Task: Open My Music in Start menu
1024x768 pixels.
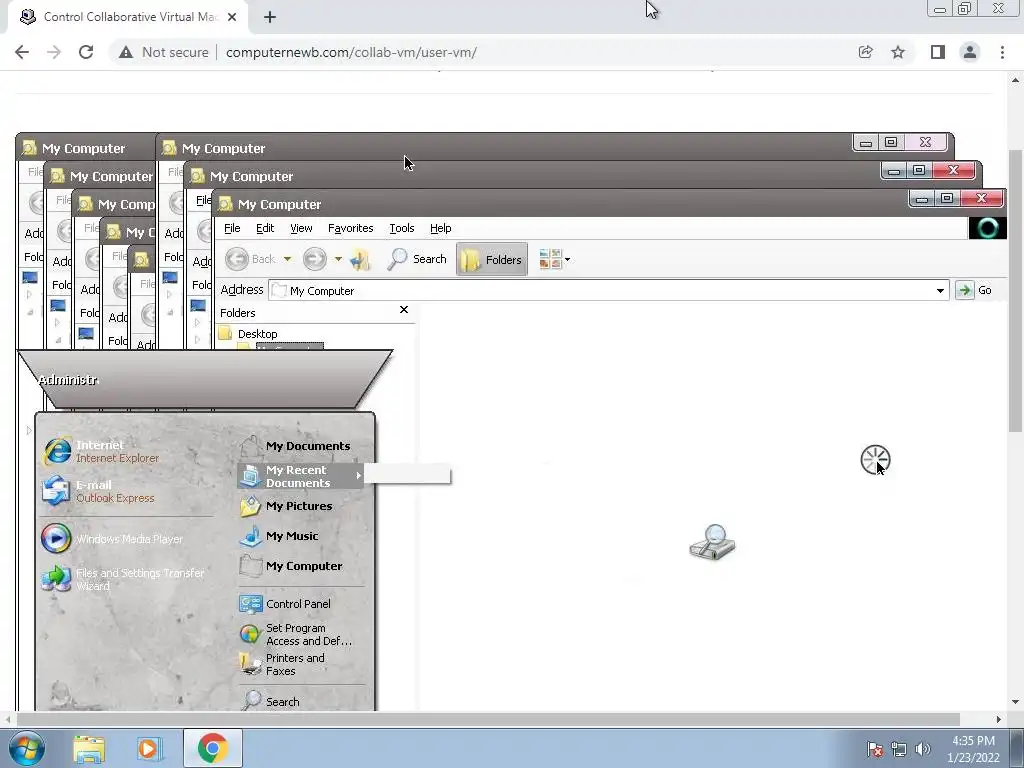Action: [x=279, y=536]
